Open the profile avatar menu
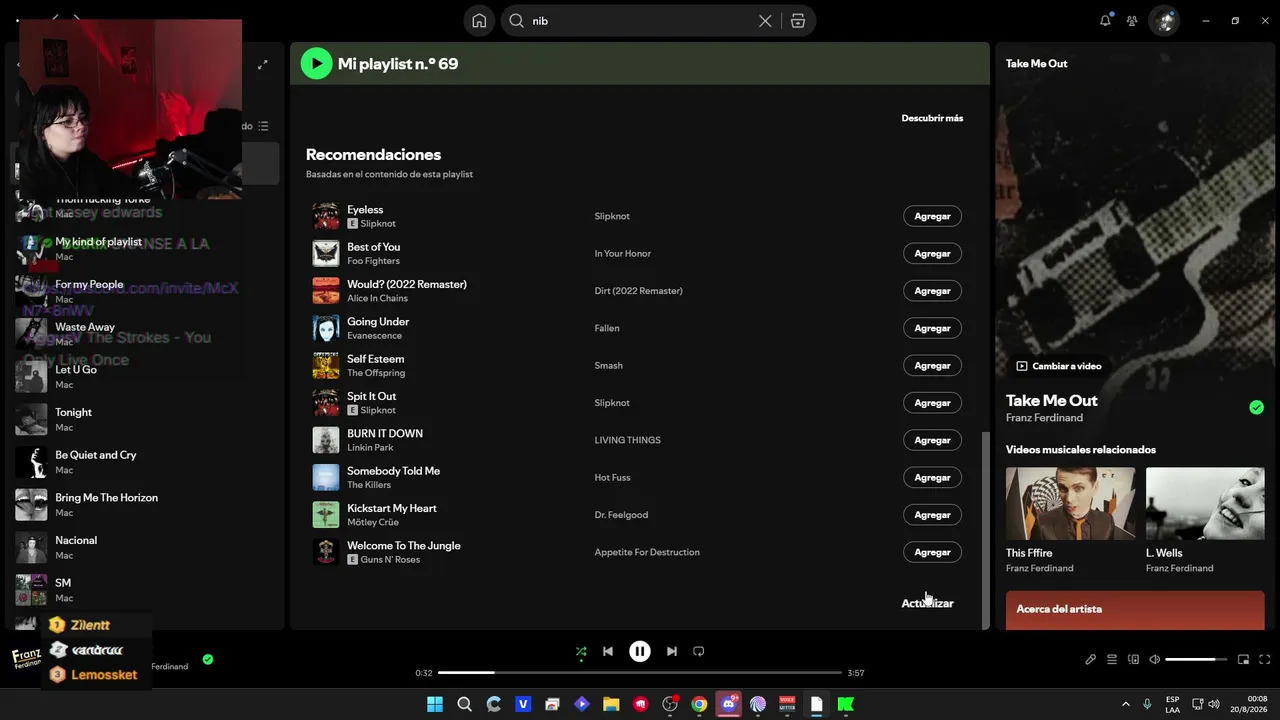Viewport: 1280px width, 720px height. pos(1164,21)
